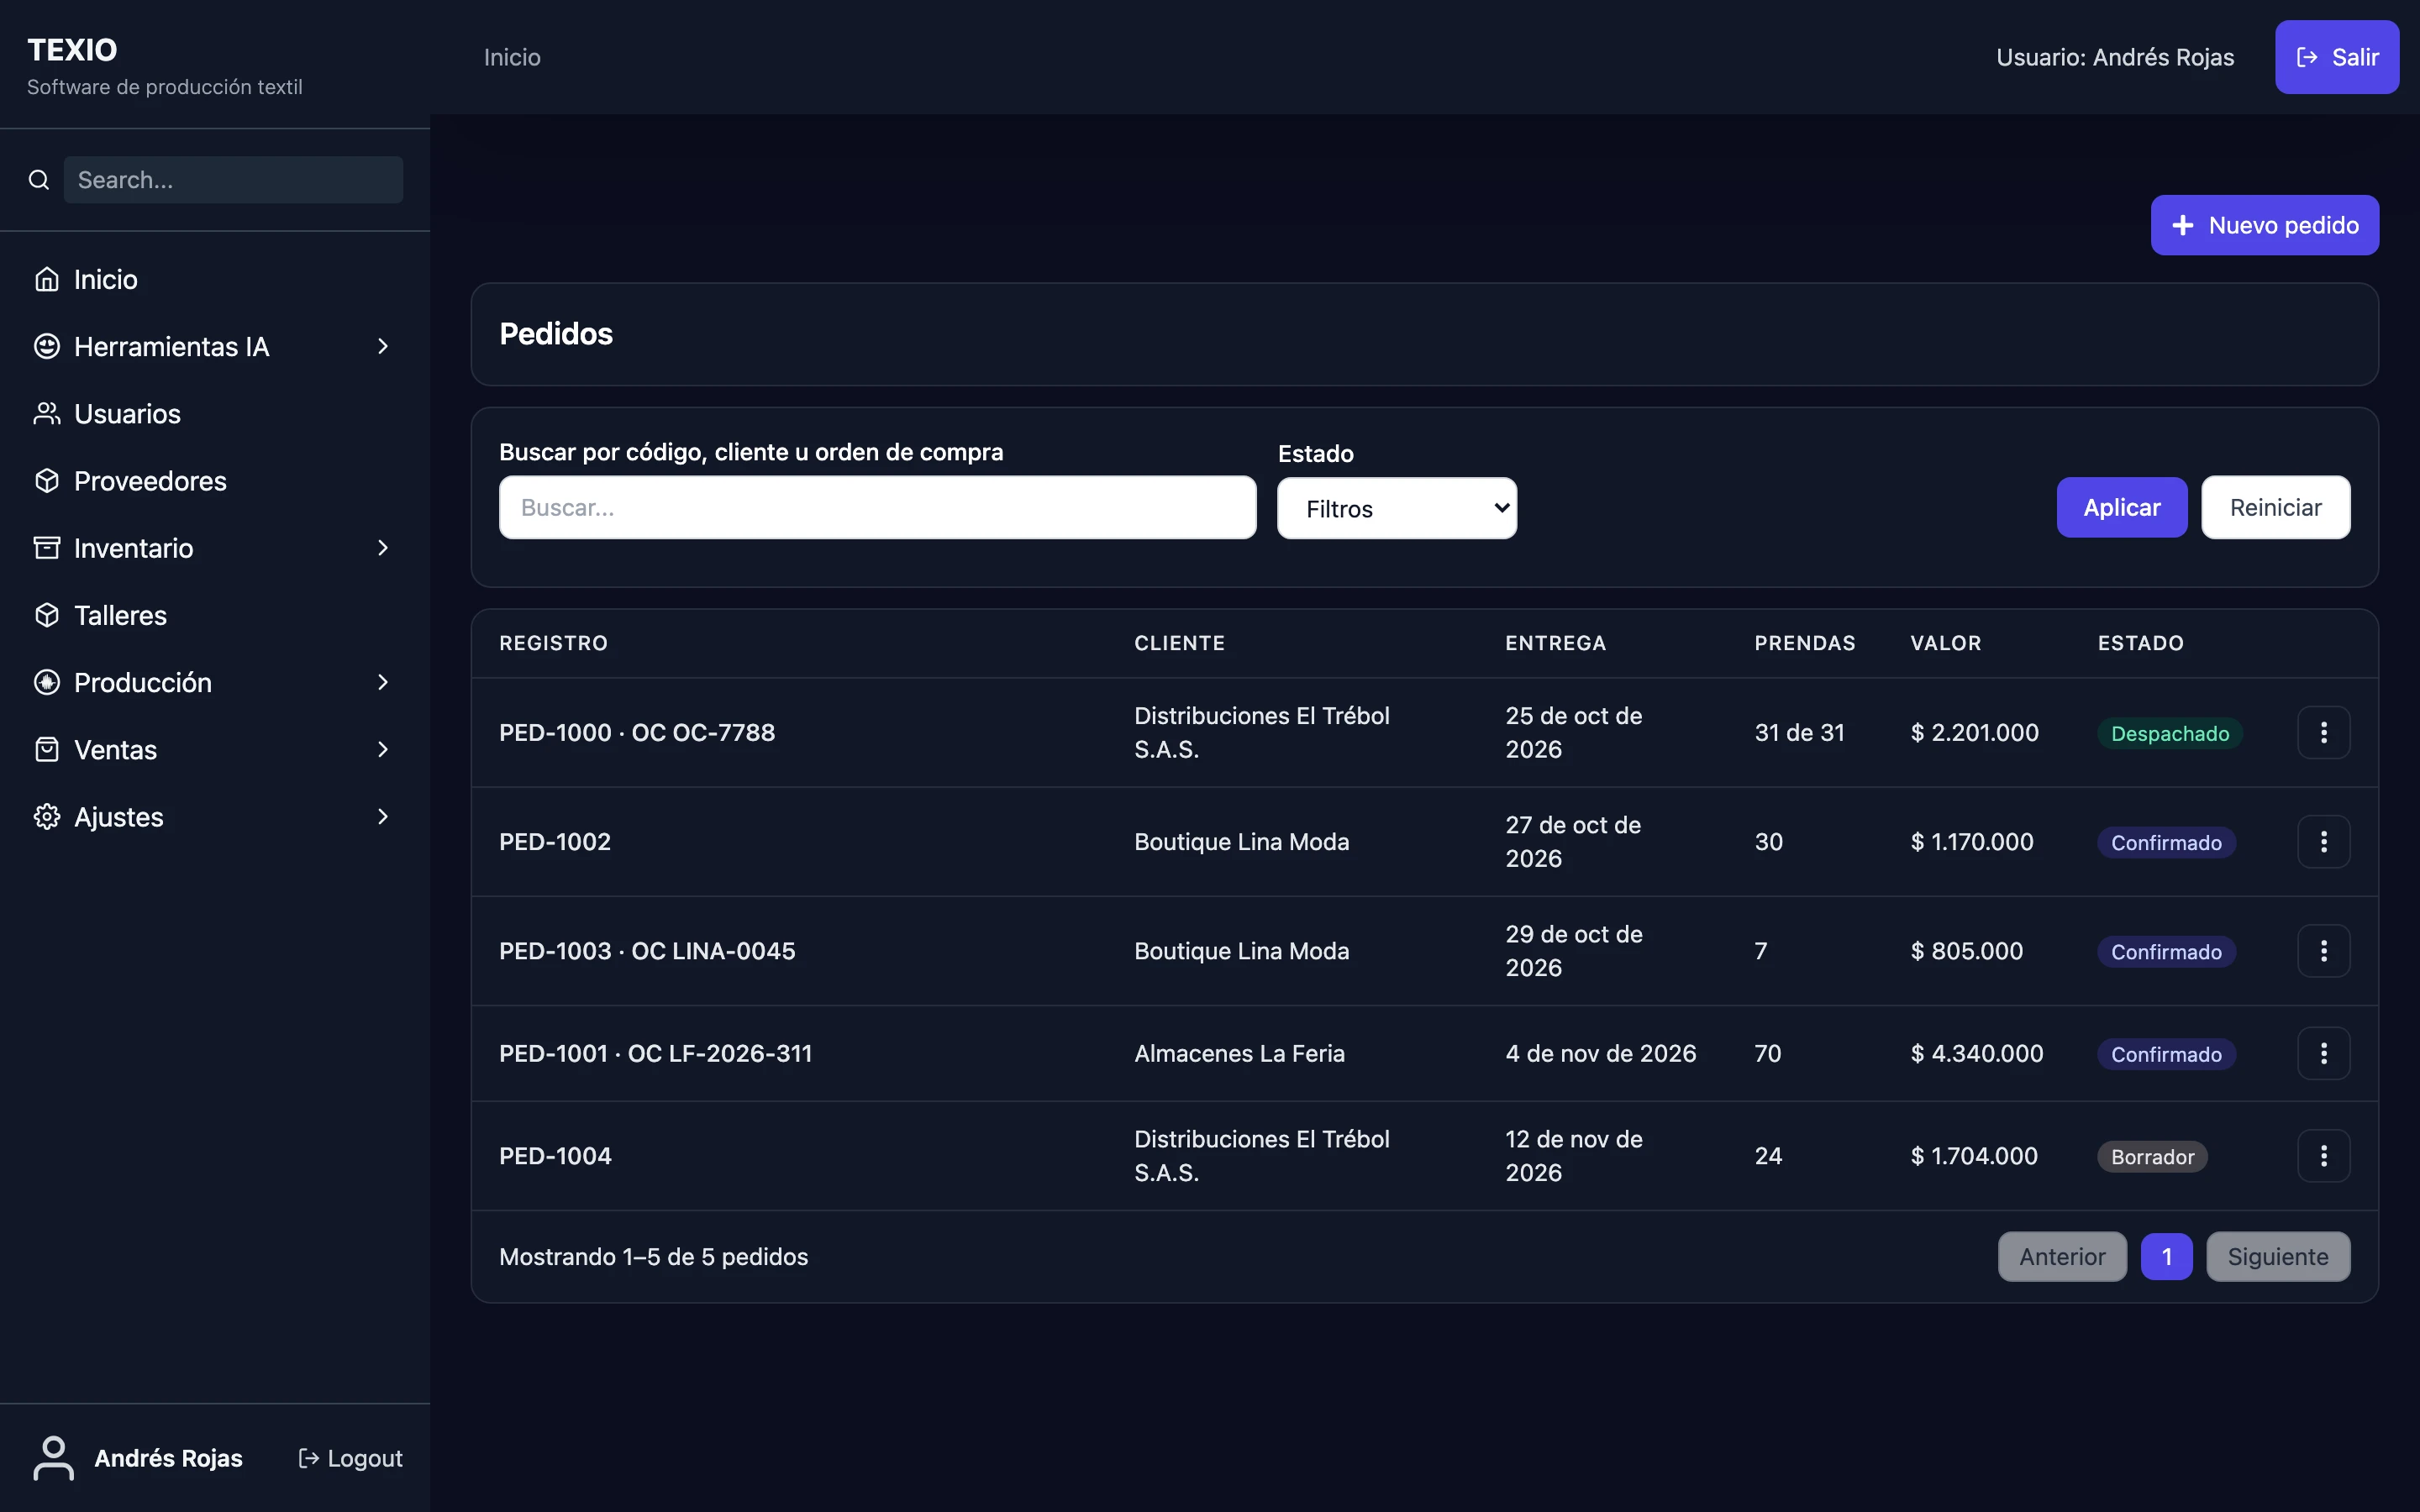The width and height of the screenshot is (2420, 1512).
Task: Click the Inicio home icon
Action: pyautogui.click(x=47, y=279)
